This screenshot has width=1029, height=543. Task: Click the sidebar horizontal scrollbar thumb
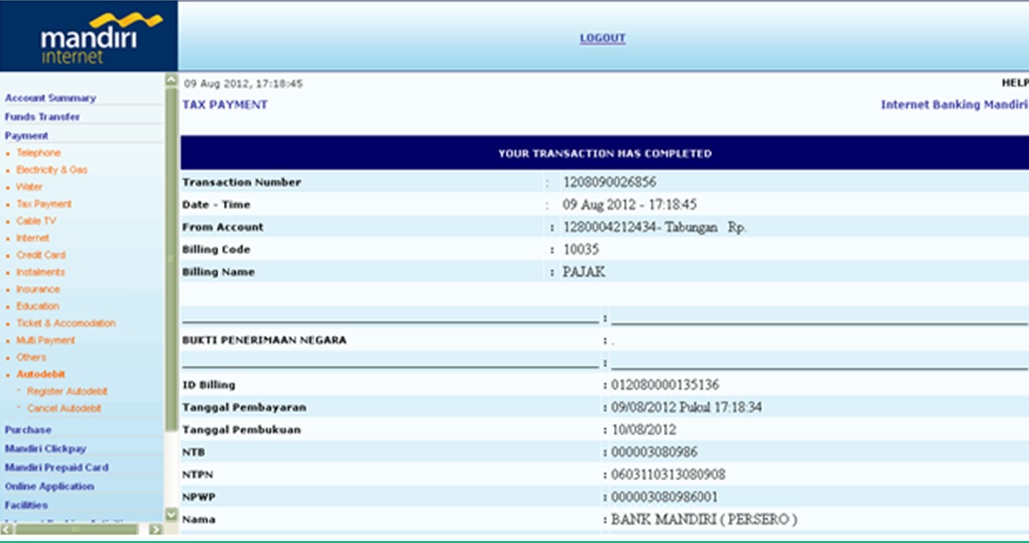point(76,529)
